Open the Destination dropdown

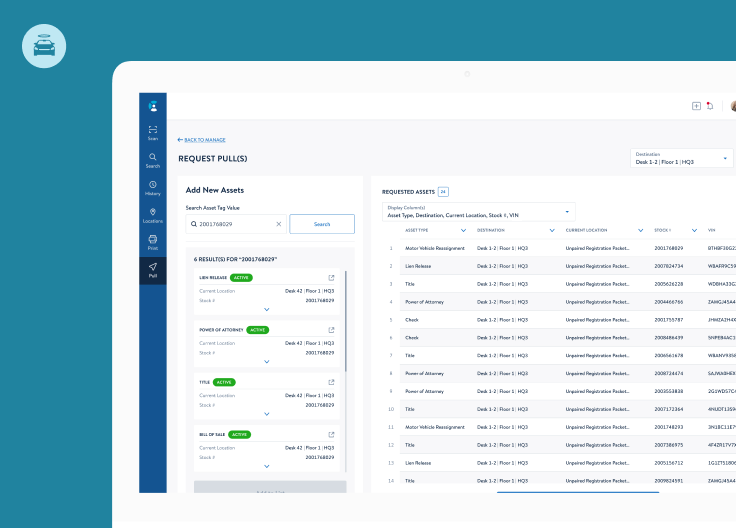pos(681,158)
